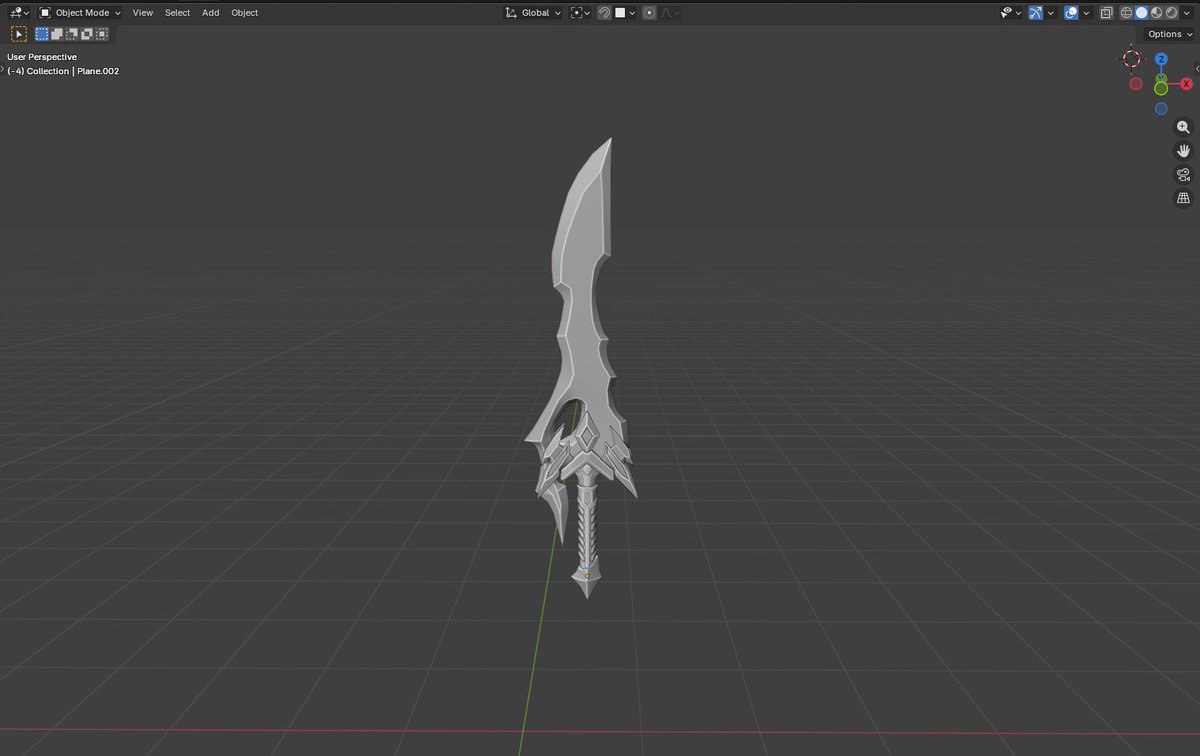Toggle proportional editing
Image resolution: width=1200 pixels, height=756 pixels.
pyautogui.click(x=649, y=13)
